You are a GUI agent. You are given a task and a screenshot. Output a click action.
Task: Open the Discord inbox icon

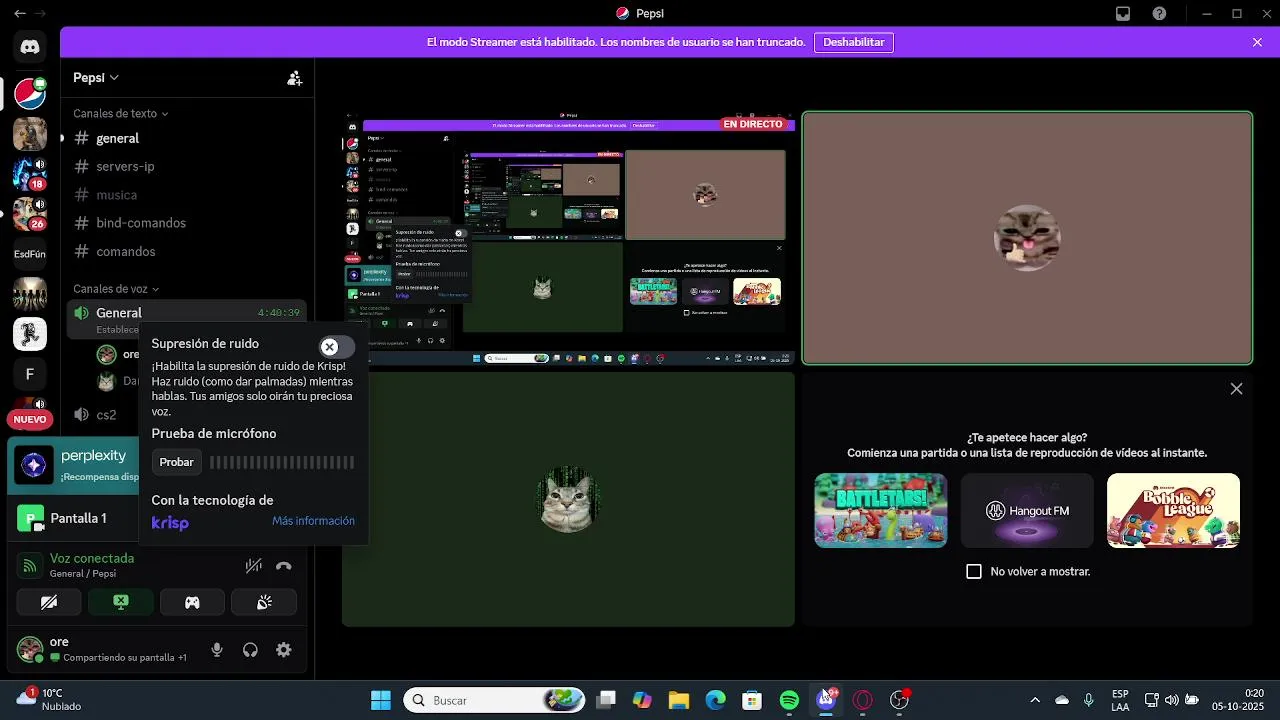[1123, 14]
